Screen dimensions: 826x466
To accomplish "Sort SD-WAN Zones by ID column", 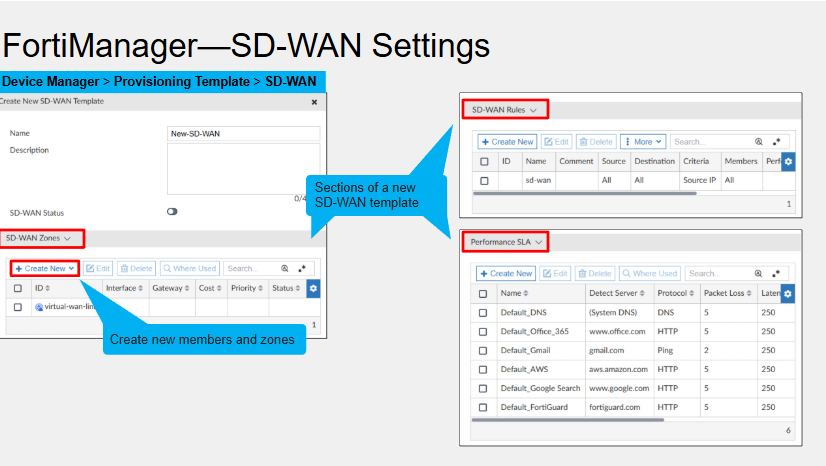I will click(x=42, y=289).
